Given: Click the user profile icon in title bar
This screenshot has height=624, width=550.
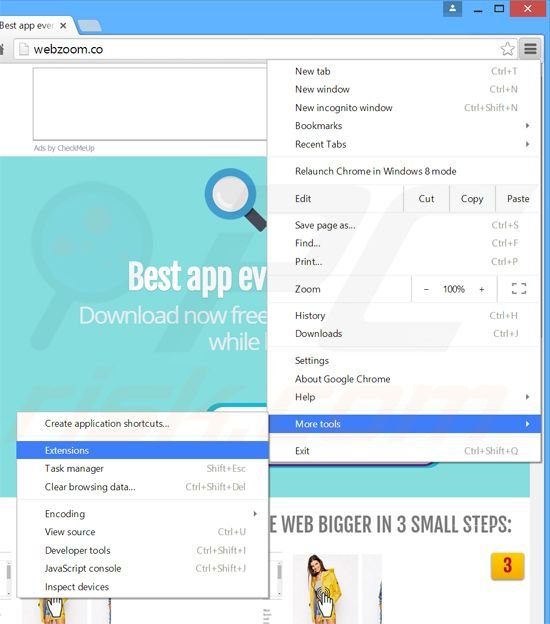Looking at the screenshot, I should pyautogui.click(x=452, y=9).
